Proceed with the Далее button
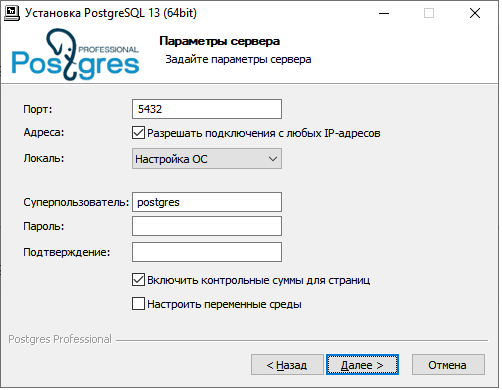The width and height of the screenshot is (502, 390). point(362,365)
